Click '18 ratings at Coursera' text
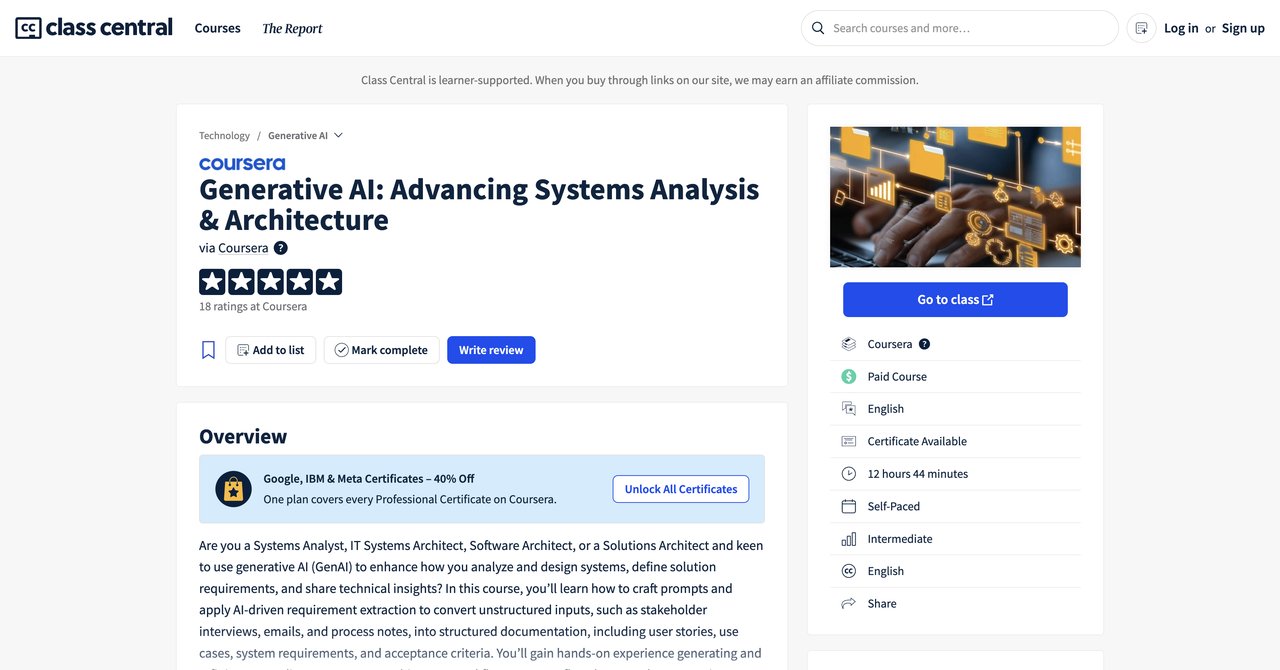1280x670 pixels. [253, 307]
